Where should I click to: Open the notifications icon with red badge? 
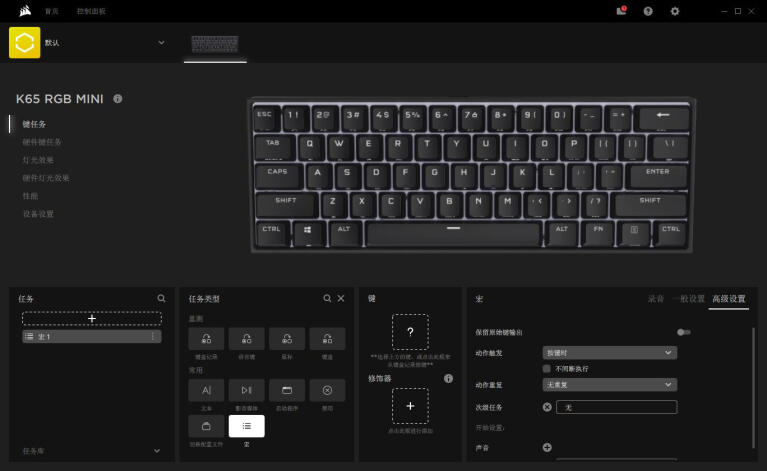[622, 11]
